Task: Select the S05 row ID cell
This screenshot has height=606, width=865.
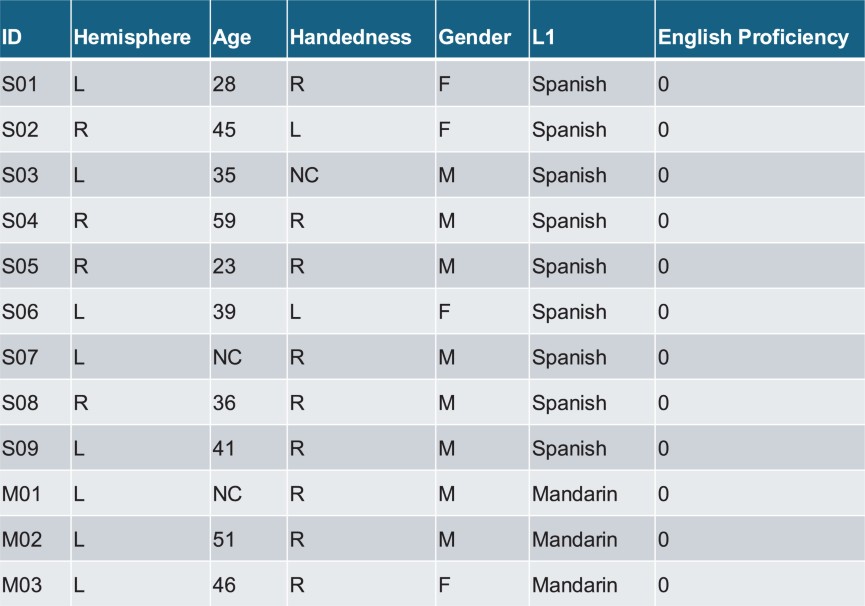Action: coord(20,266)
